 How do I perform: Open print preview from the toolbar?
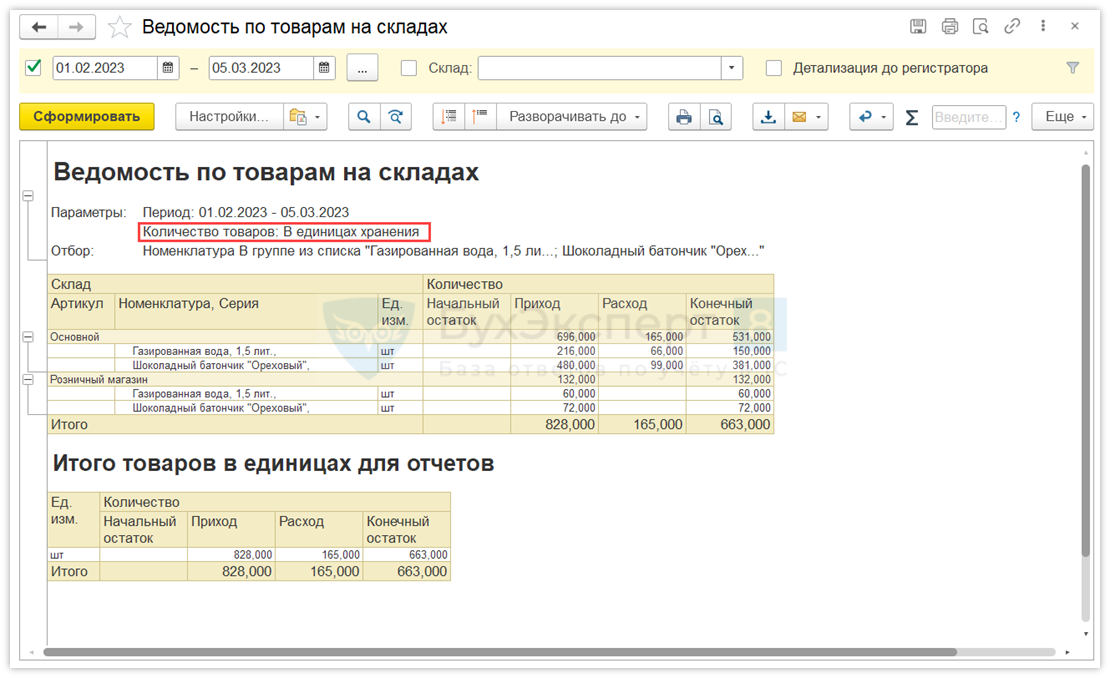pyautogui.click(x=716, y=117)
